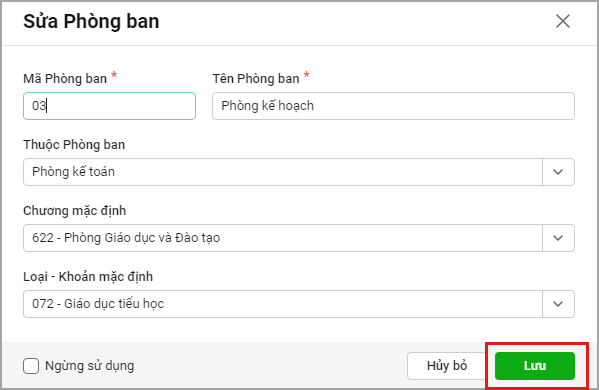Tick the Ngừng sử dụng checkbox
This screenshot has width=599, height=390.
[31, 366]
